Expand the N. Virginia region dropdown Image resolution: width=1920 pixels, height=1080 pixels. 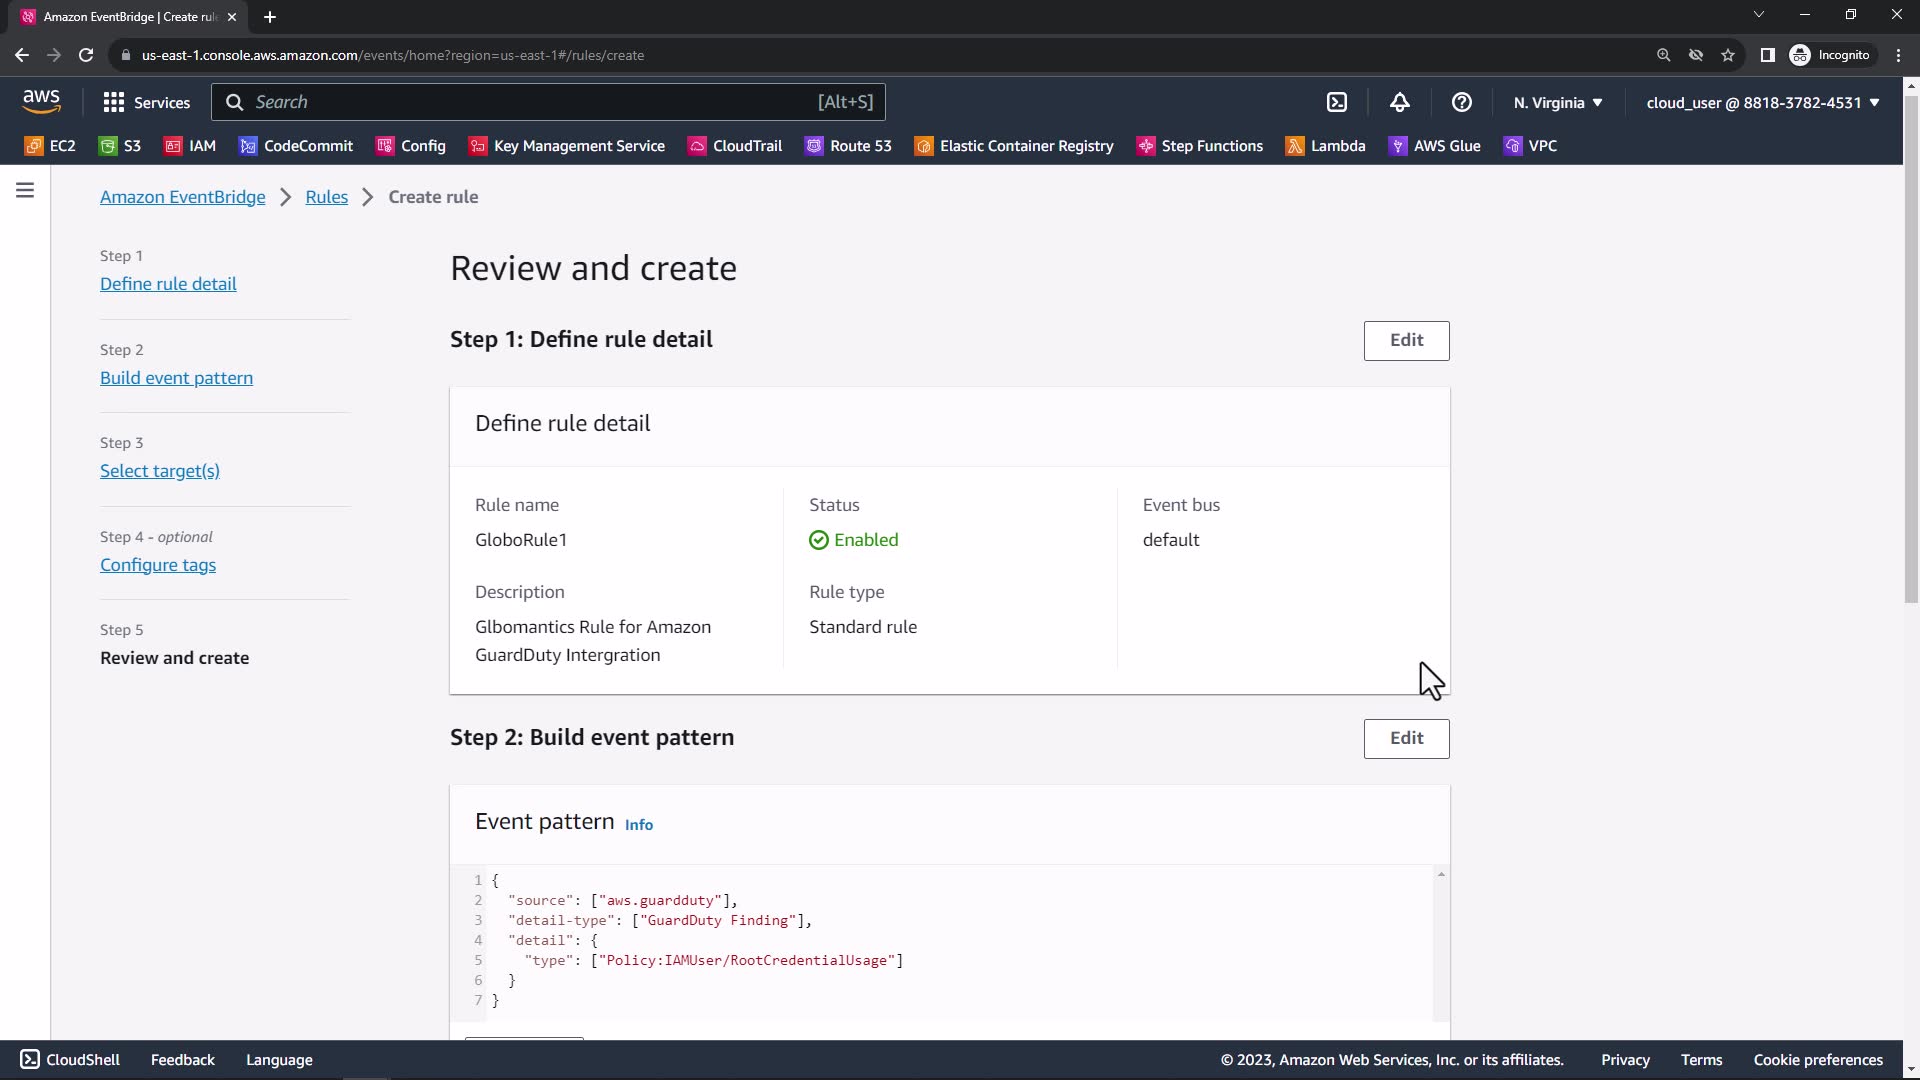[x=1558, y=102]
